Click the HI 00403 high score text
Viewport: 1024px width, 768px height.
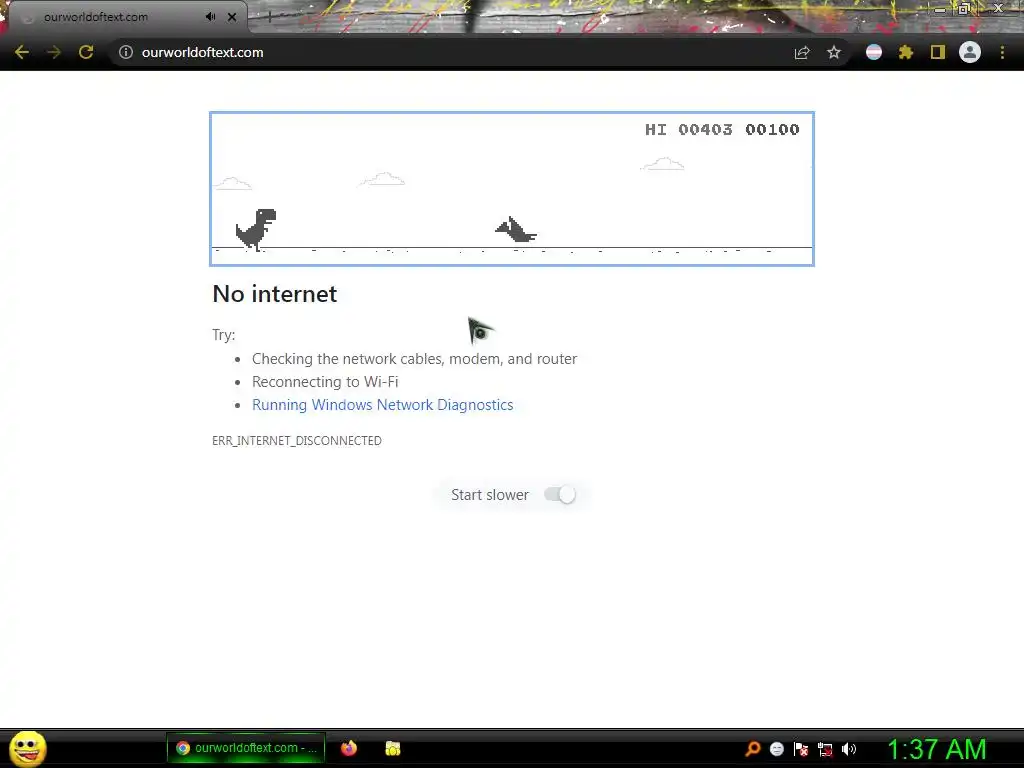[x=689, y=129]
